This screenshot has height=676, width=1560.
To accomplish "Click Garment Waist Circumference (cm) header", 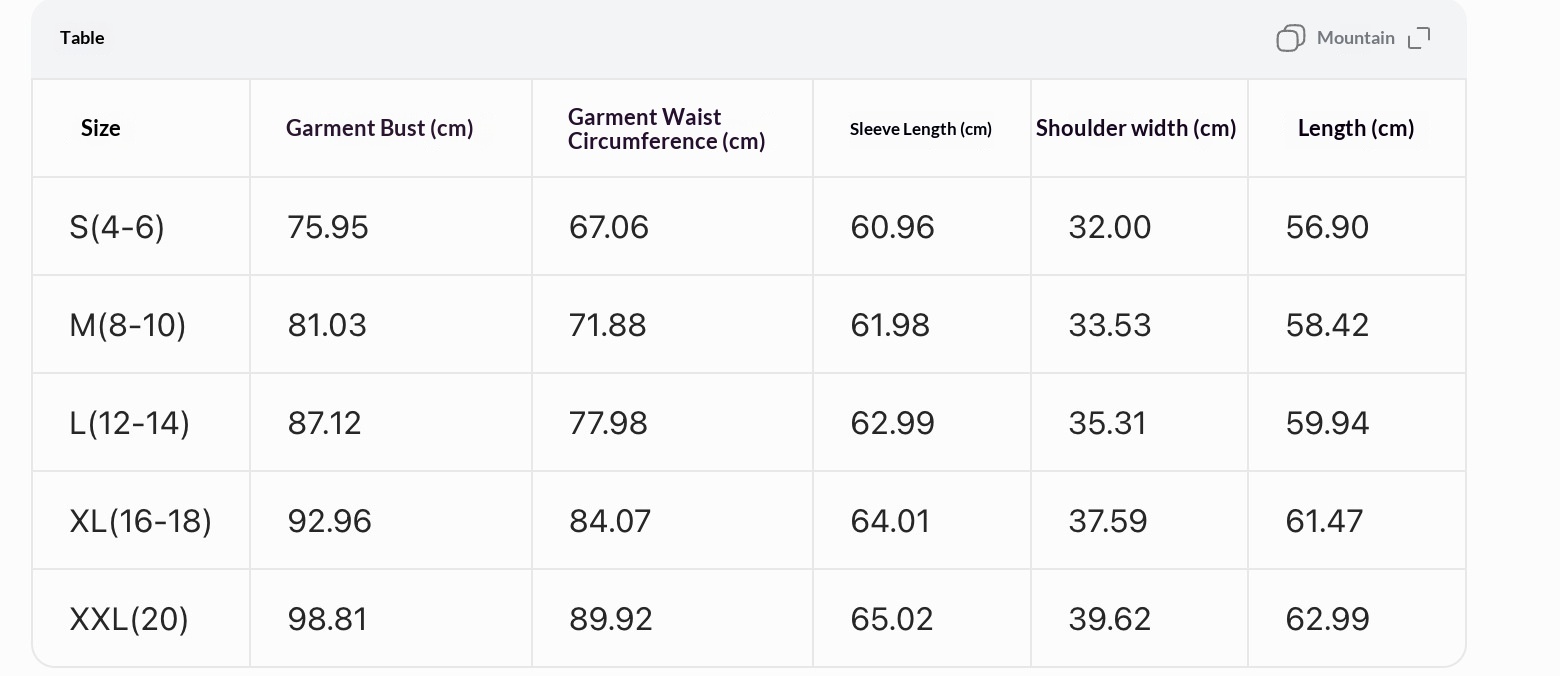I will tap(666, 129).
